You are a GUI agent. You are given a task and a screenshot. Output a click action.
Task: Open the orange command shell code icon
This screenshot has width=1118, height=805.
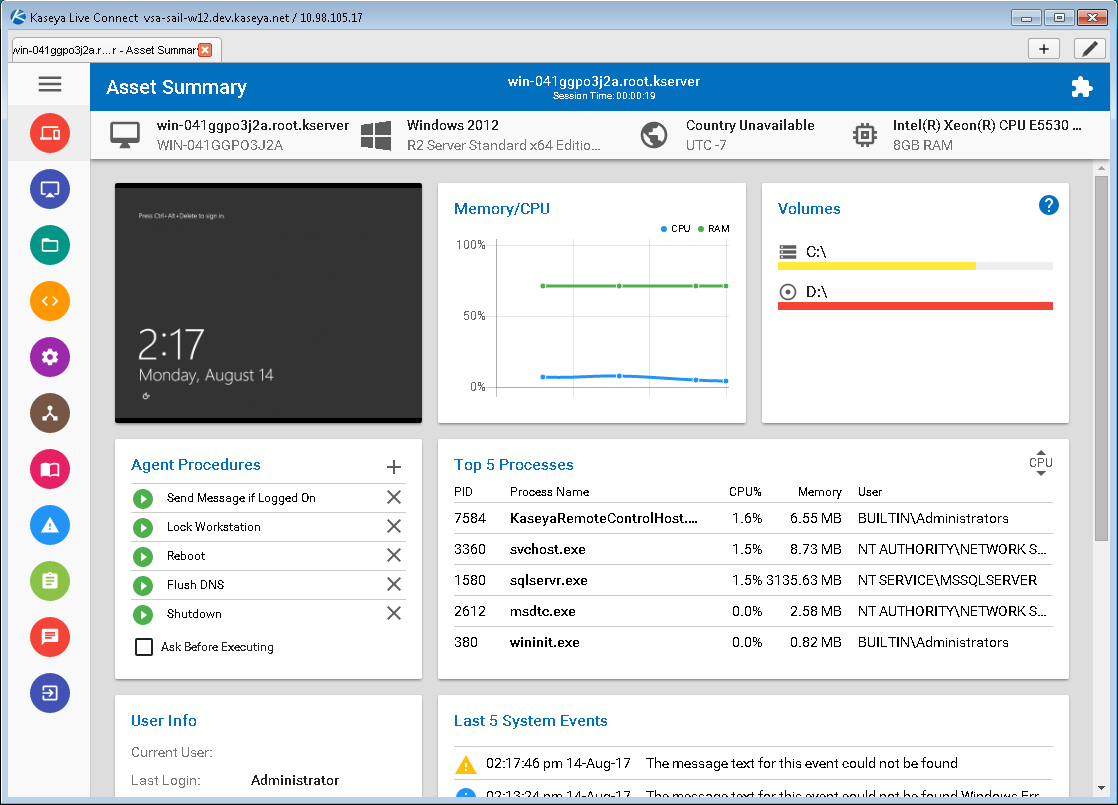(x=50, y=301)
